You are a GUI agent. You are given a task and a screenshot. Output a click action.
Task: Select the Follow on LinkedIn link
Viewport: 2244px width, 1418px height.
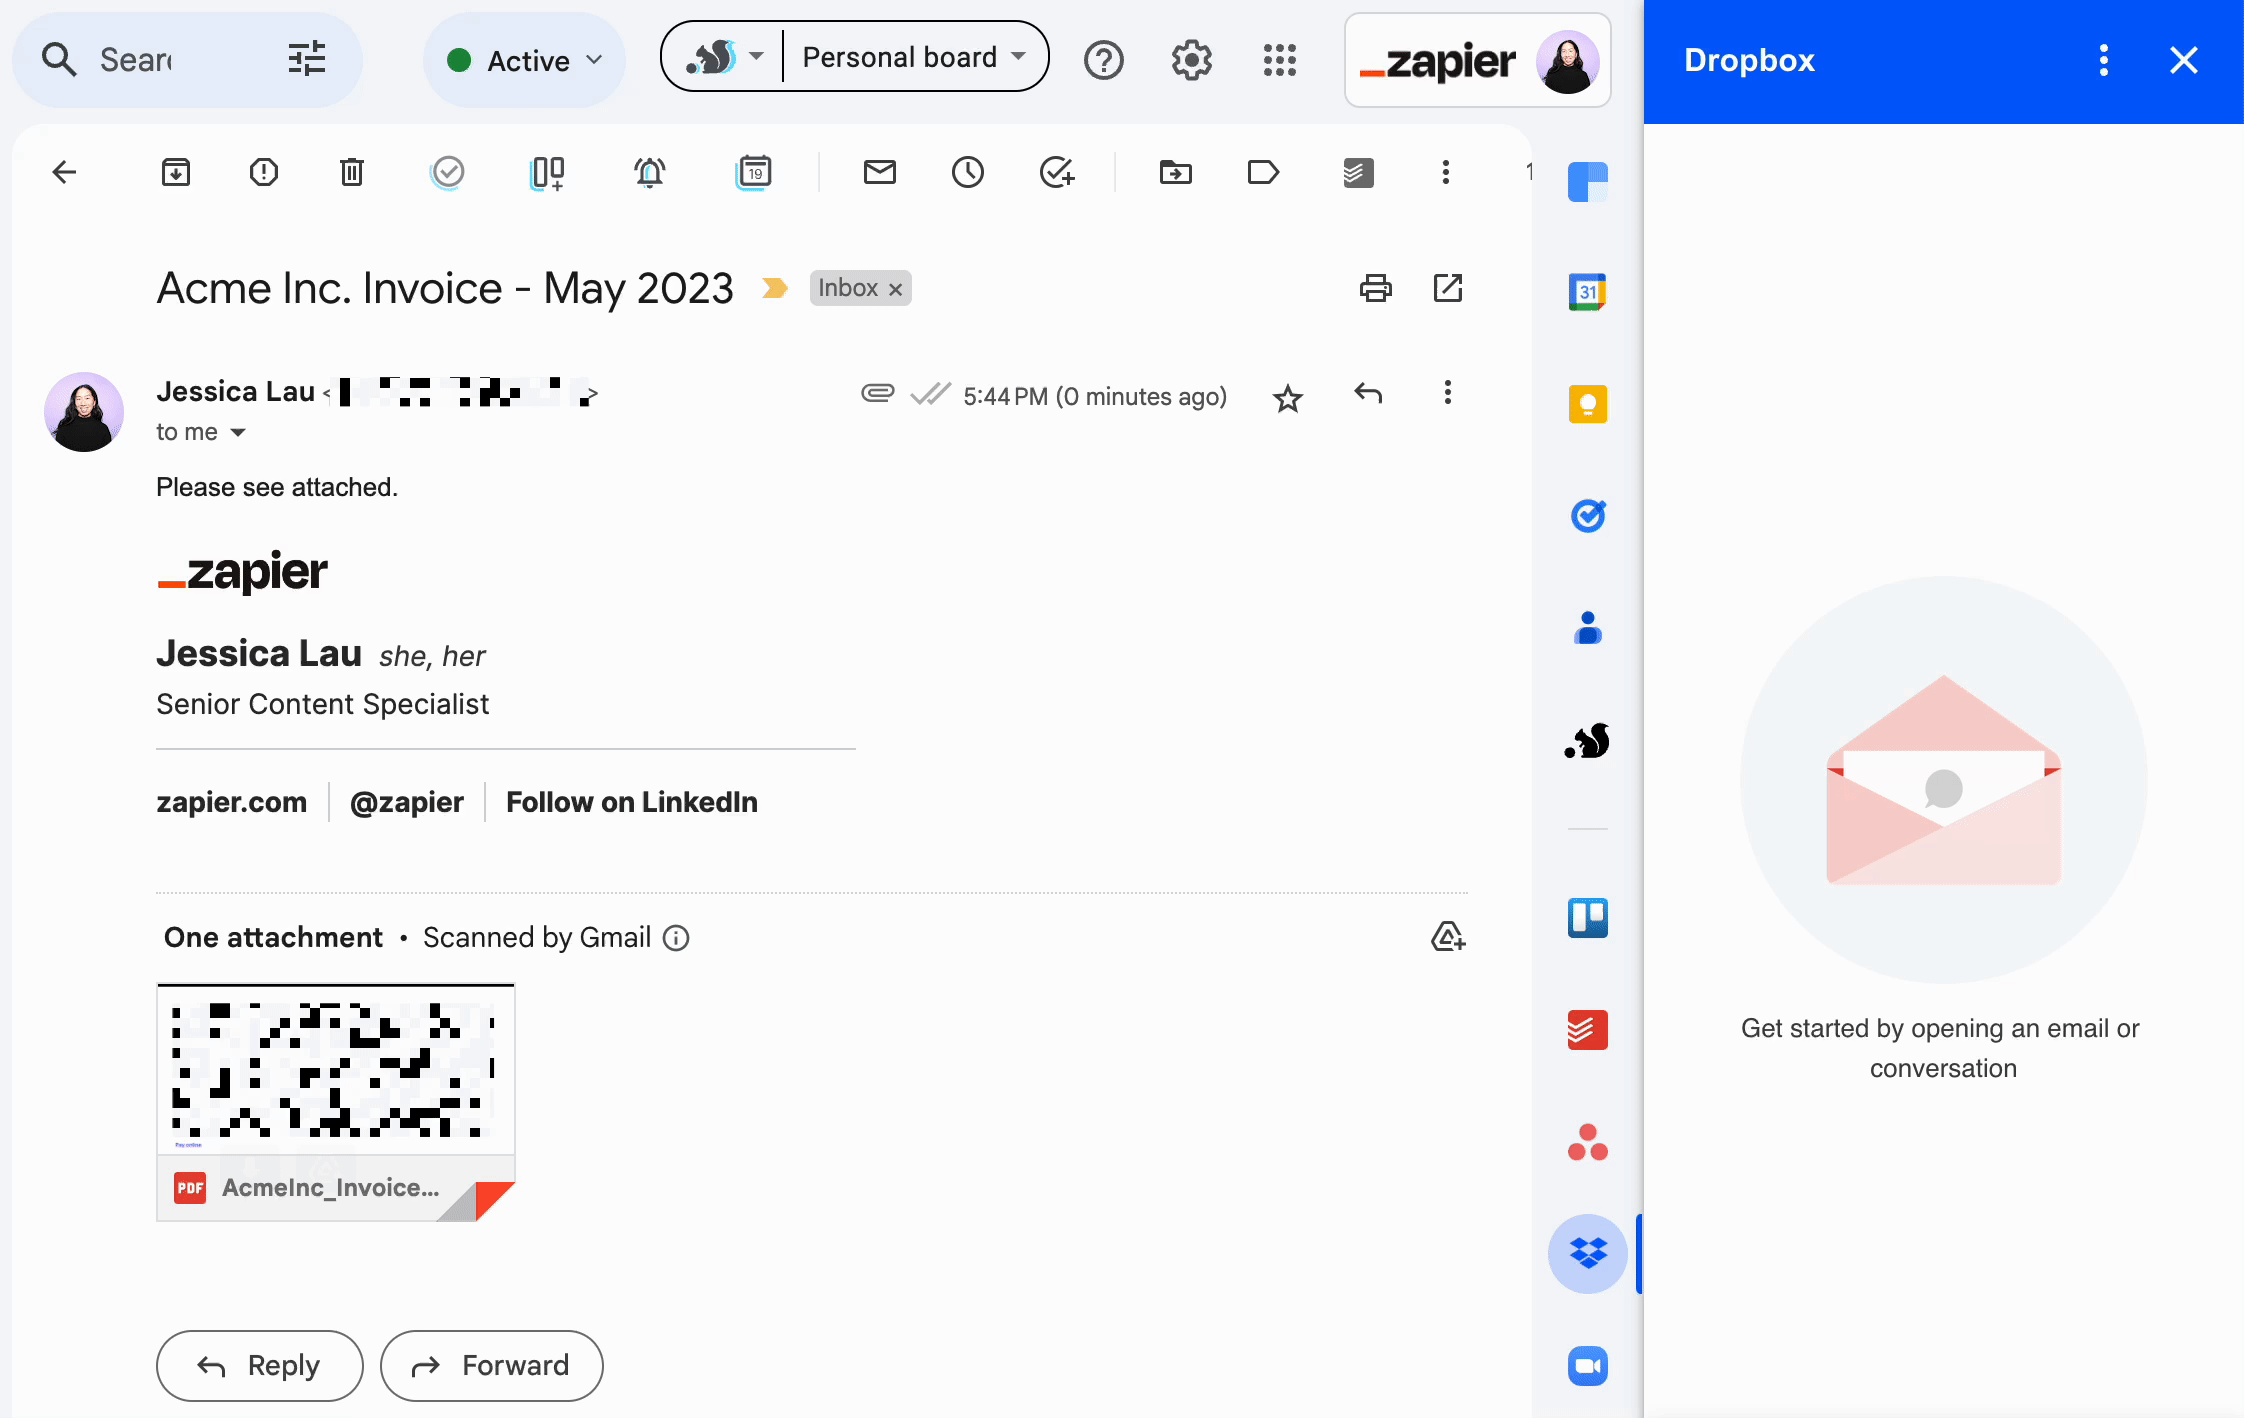click(x=629, y=800)
